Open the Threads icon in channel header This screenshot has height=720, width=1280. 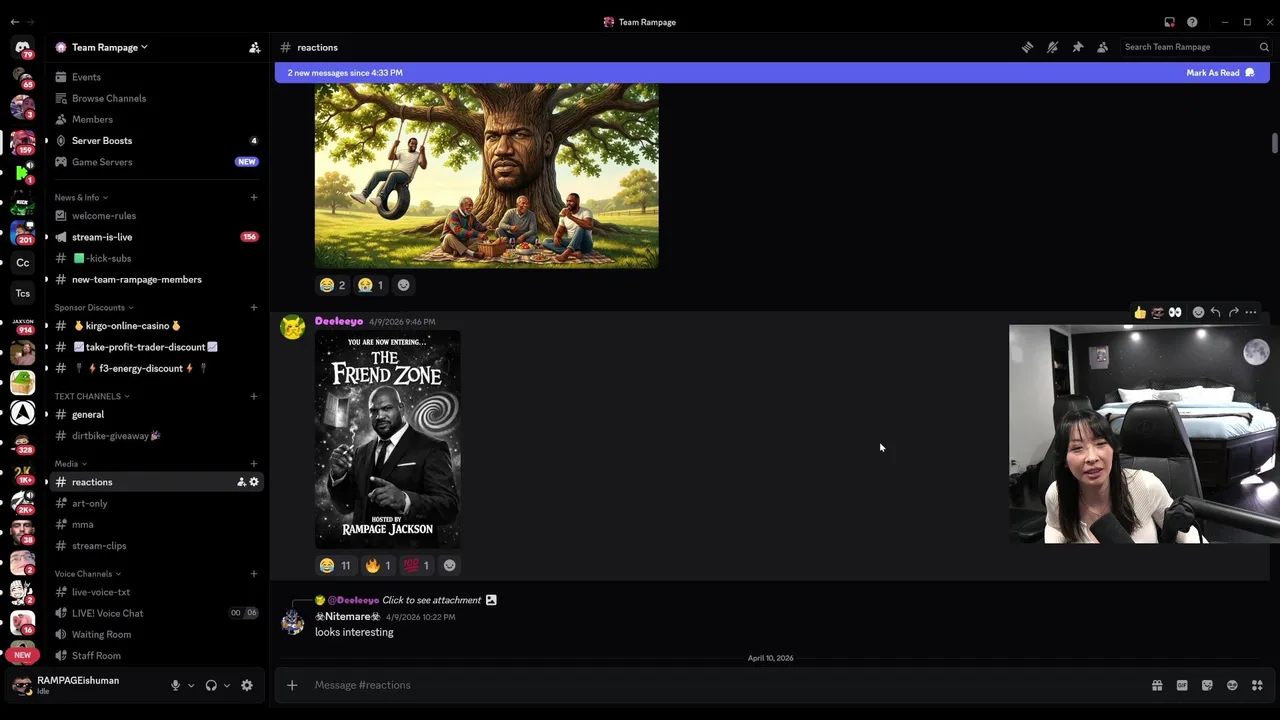1027,47
